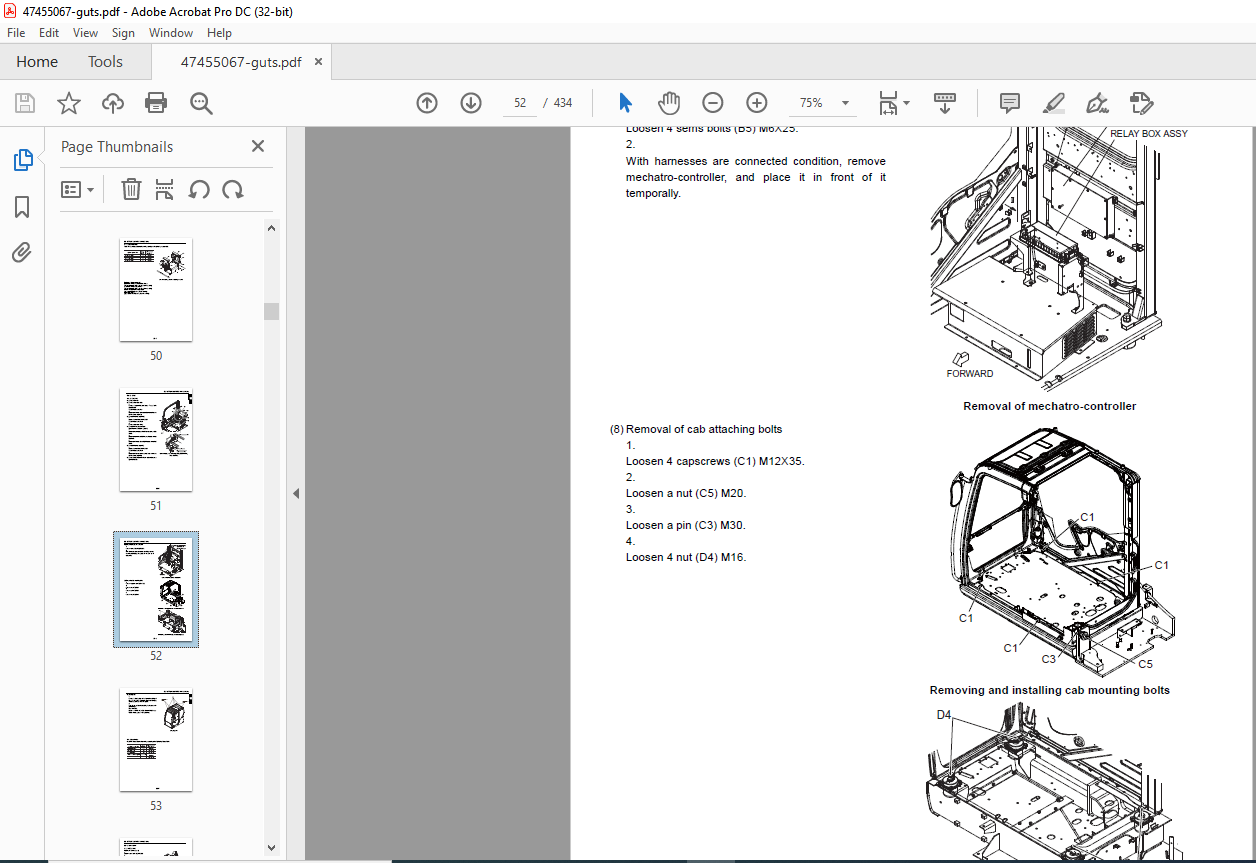Open the Window menu

[171, 33]
